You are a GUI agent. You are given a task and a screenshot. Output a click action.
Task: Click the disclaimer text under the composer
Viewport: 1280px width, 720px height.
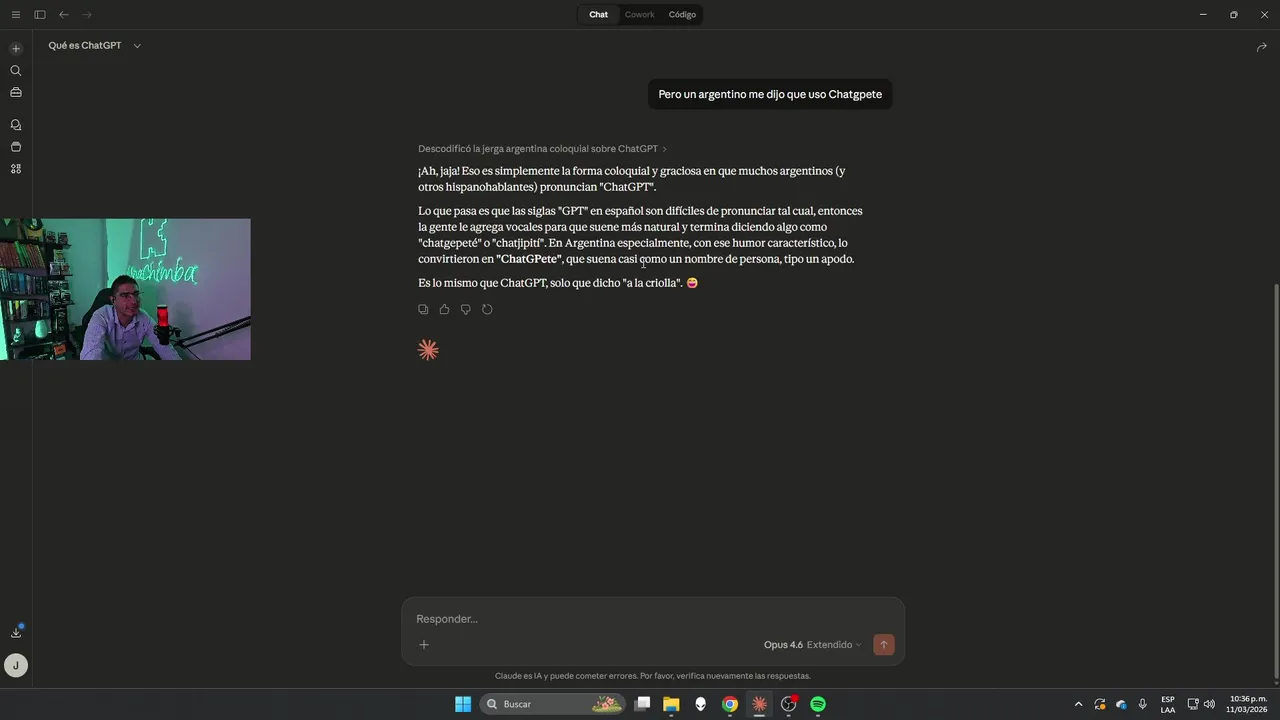[x=653, y=676]
